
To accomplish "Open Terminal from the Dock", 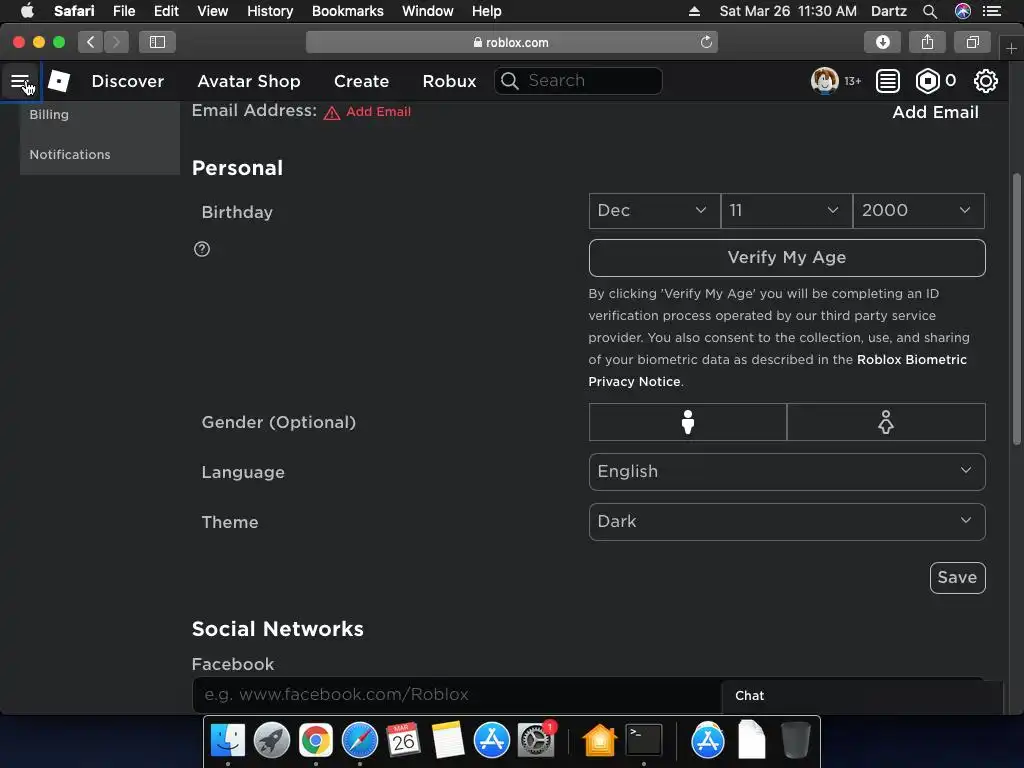I will tap(644, 740).
